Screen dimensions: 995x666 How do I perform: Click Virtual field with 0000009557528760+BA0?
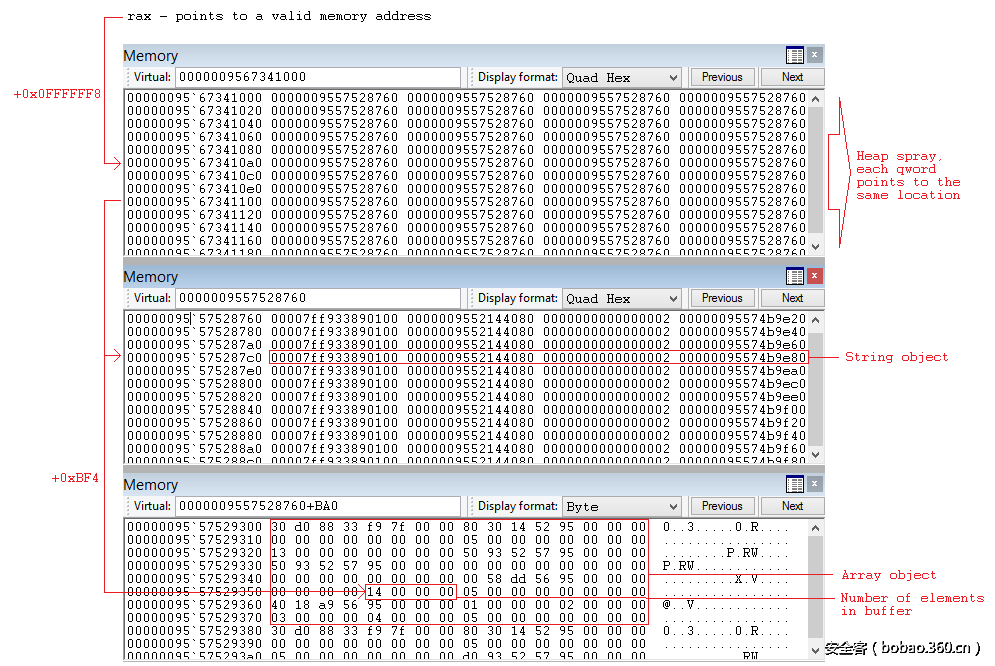tap(317, 506)
